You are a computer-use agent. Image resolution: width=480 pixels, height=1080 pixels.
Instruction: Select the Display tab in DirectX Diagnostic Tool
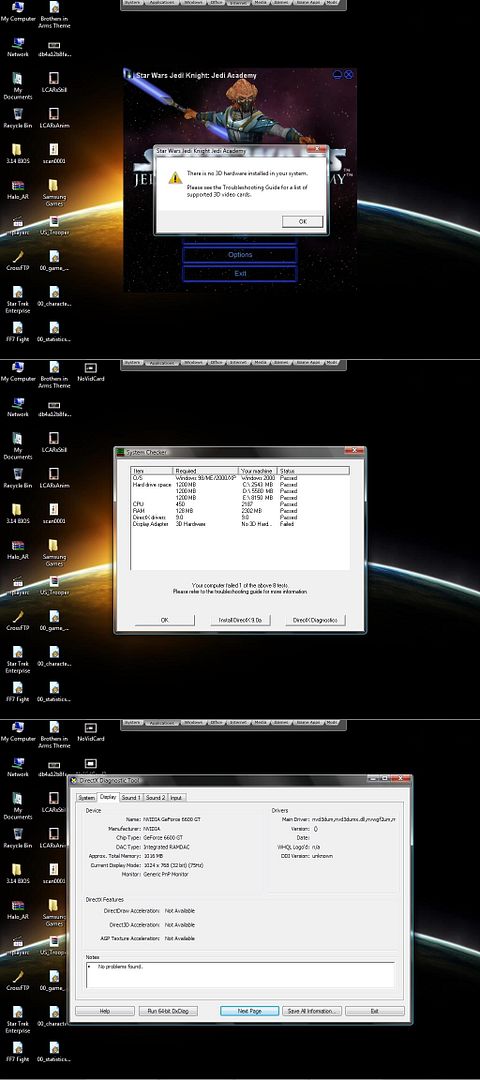coord(108,797)
